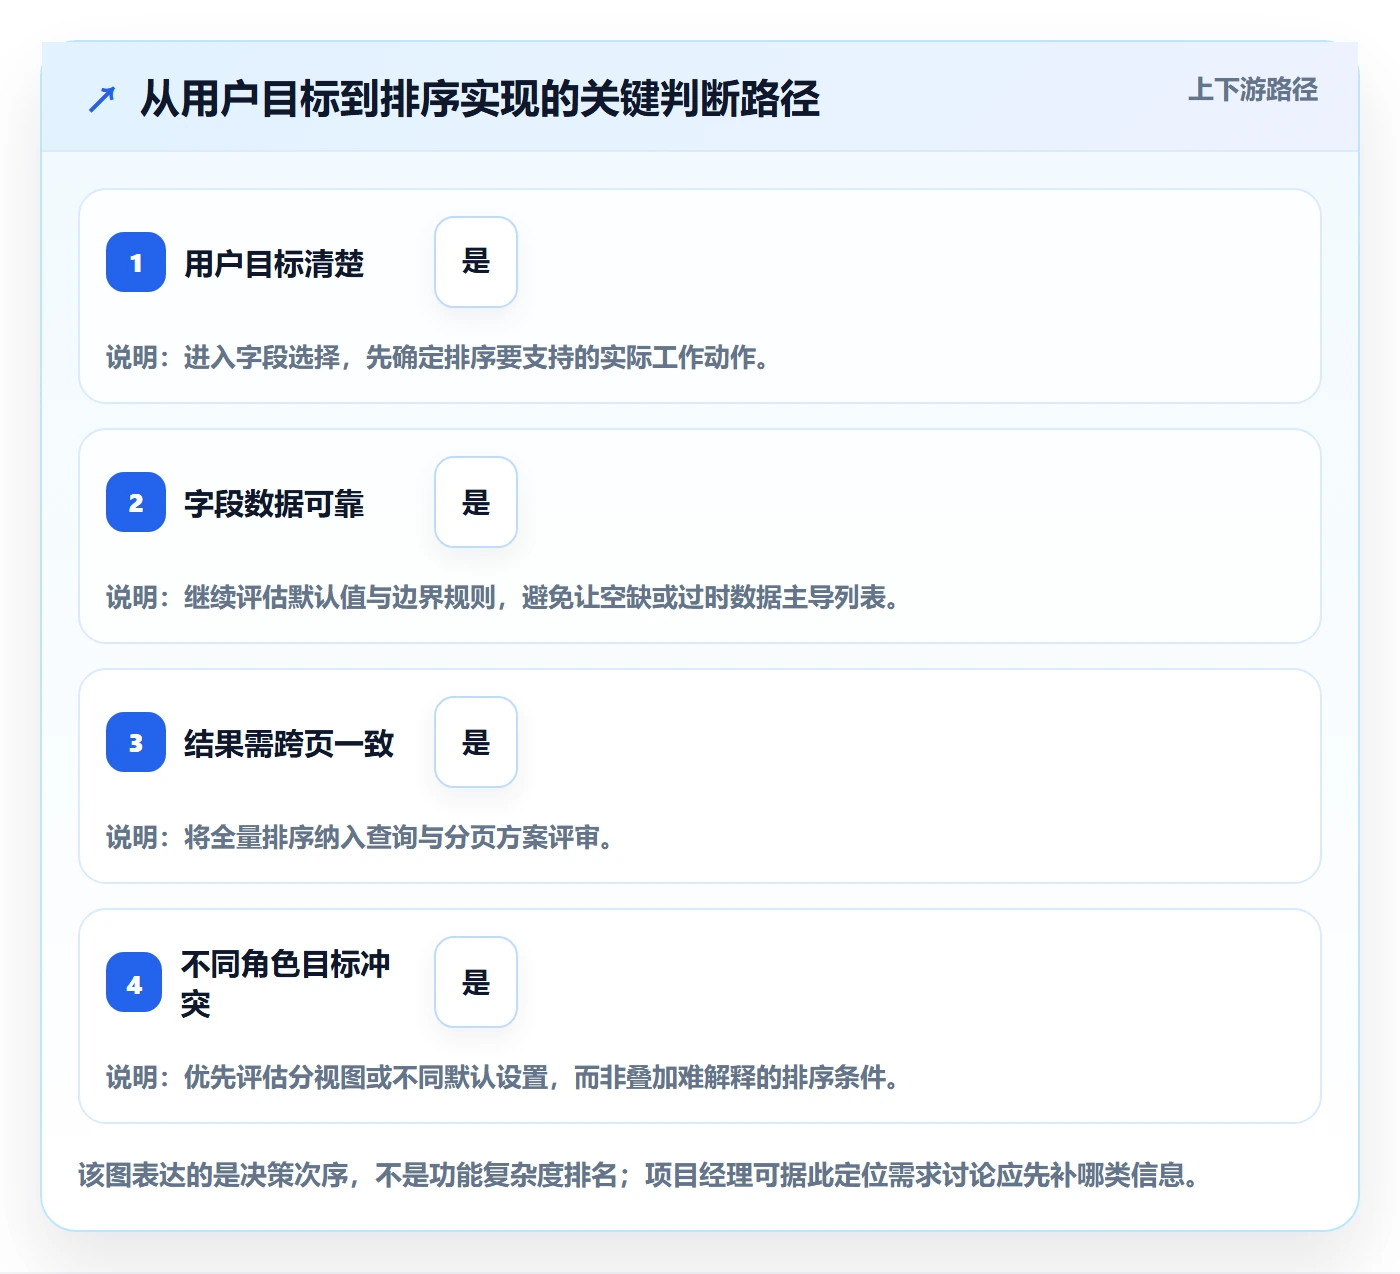
Task: Select the heading 不同角色目标冲突
Action: tap(286, 983)
